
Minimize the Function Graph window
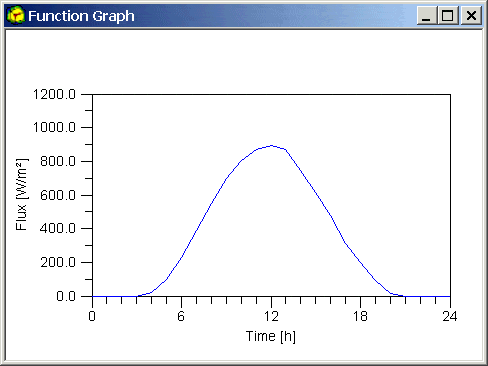pos(427,16)
